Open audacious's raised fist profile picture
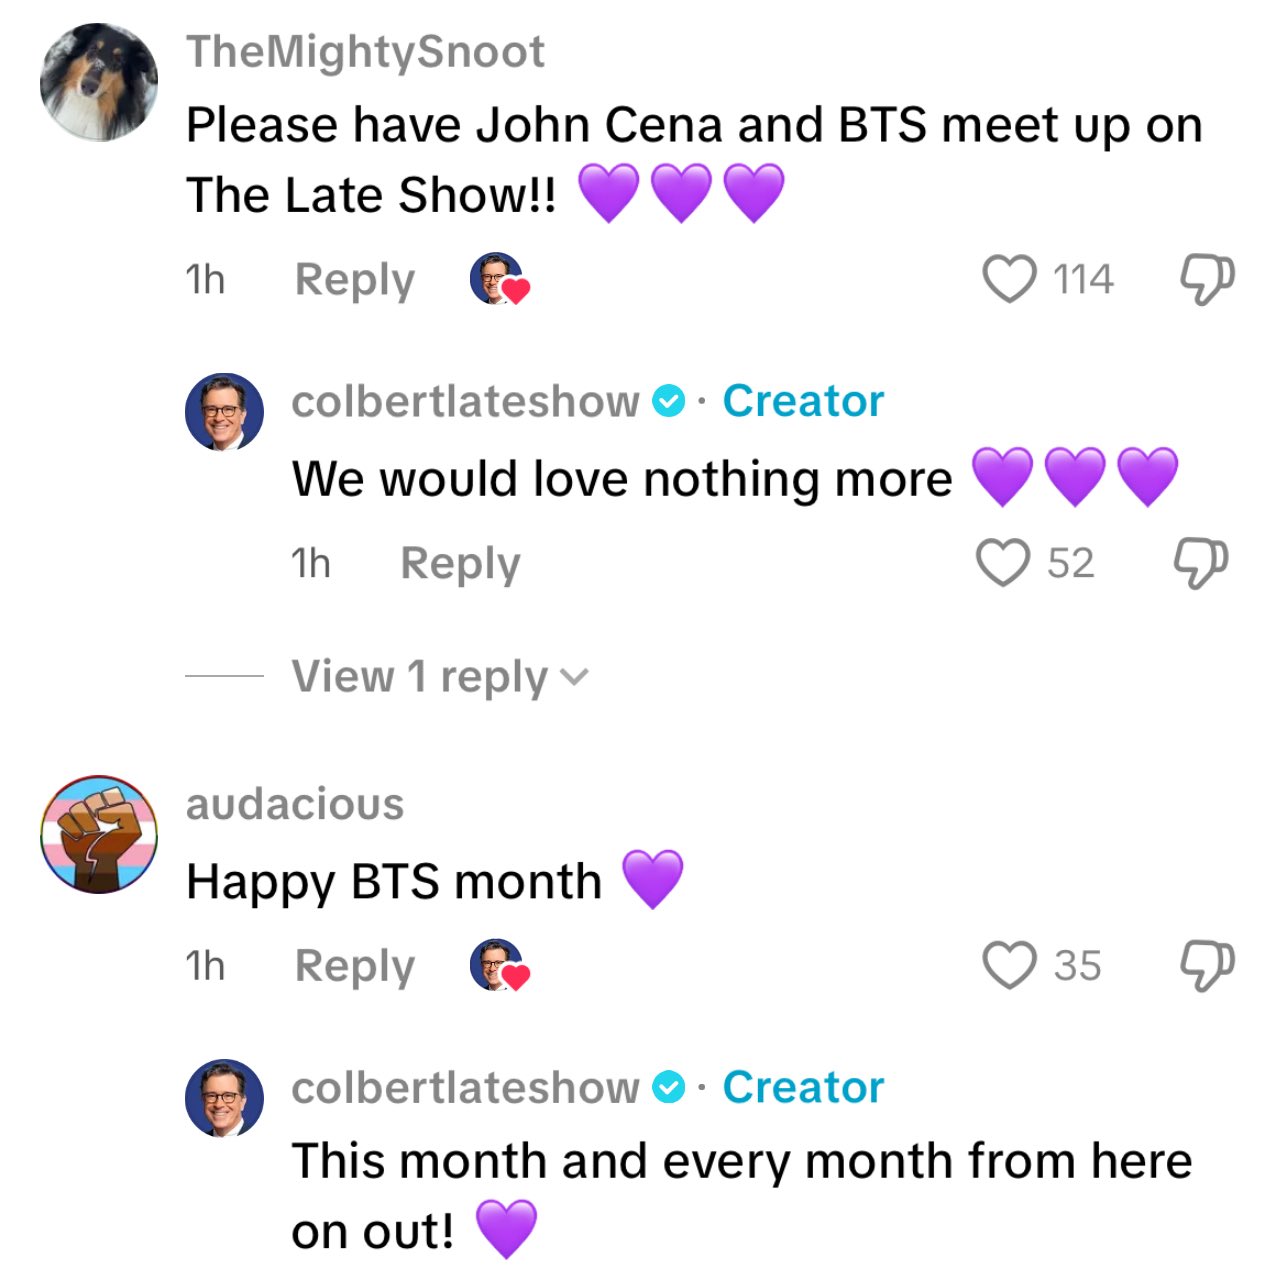 point(99,834)
